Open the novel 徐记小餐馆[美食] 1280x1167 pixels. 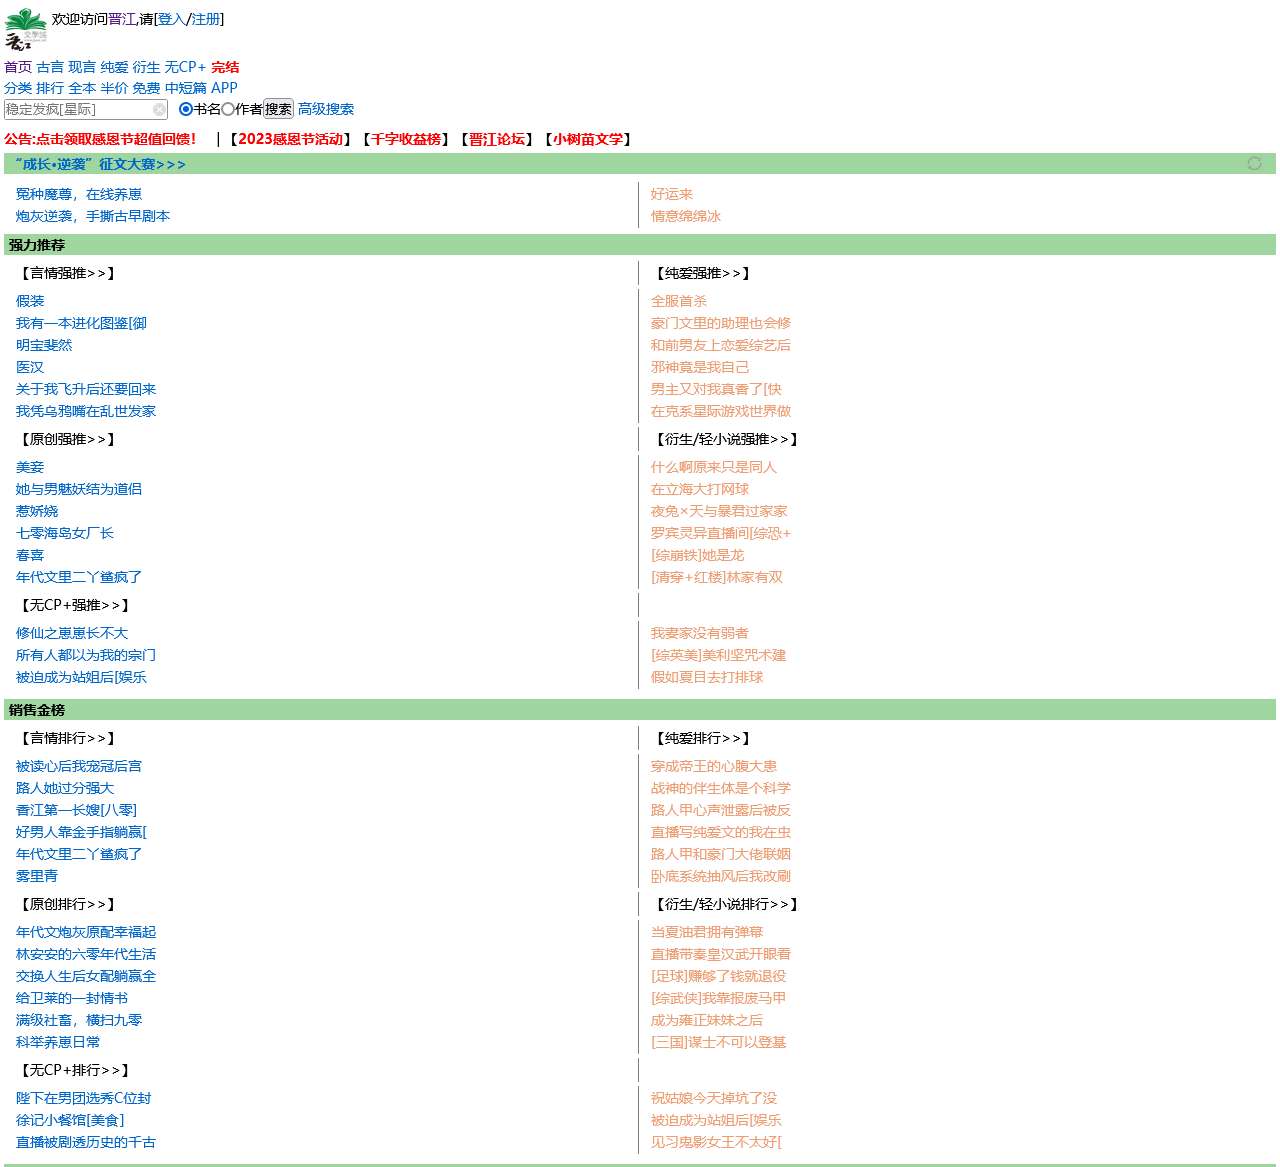coord(70,1120)
